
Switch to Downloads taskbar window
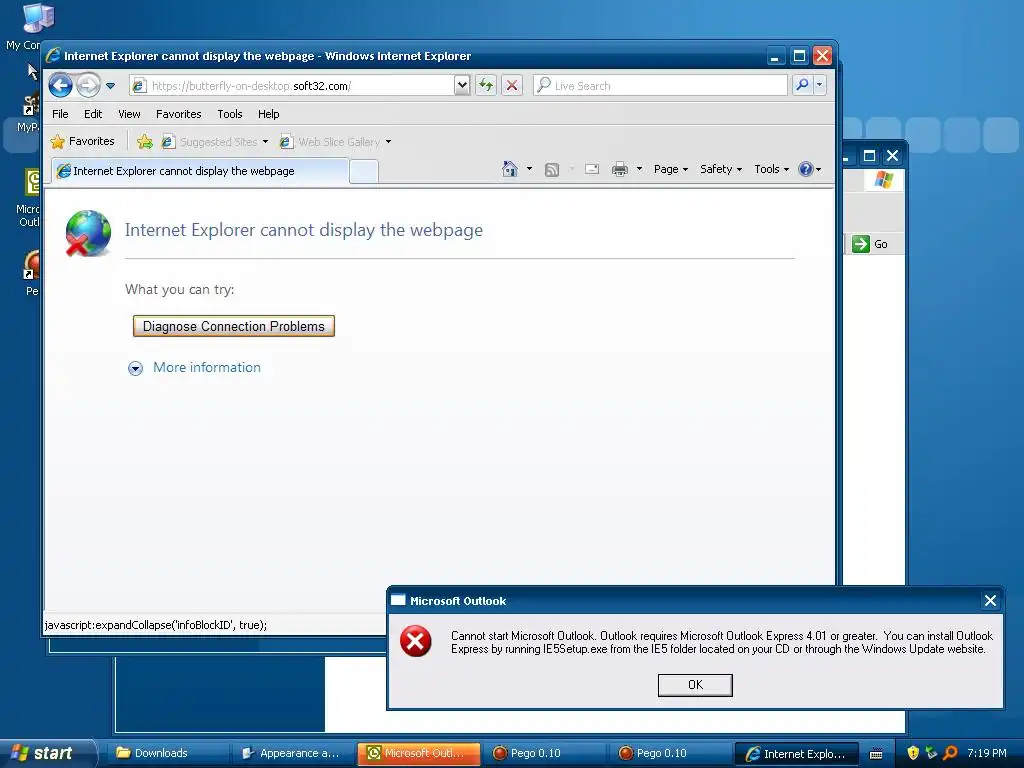pos(168,754)
